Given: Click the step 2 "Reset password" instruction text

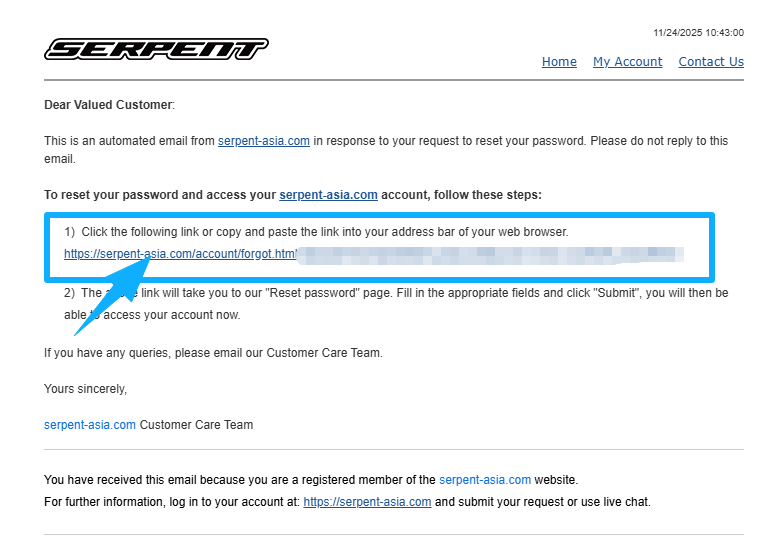Looking at the screenshot, I should click(x=400, y=293).
